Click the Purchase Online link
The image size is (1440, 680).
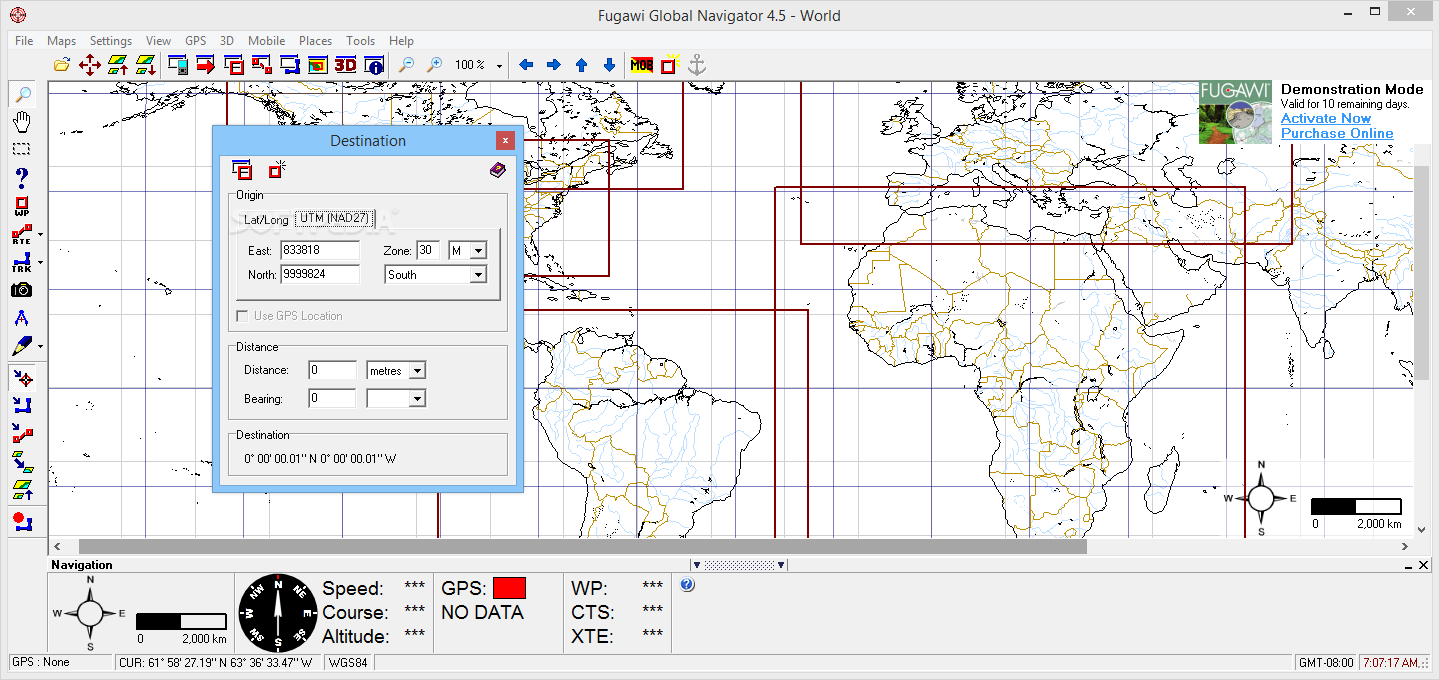1337,133
